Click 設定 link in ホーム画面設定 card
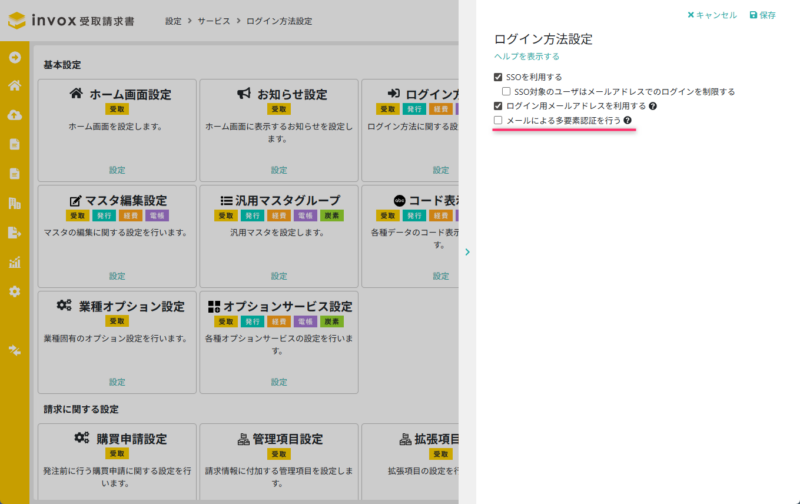 (117, 170)
